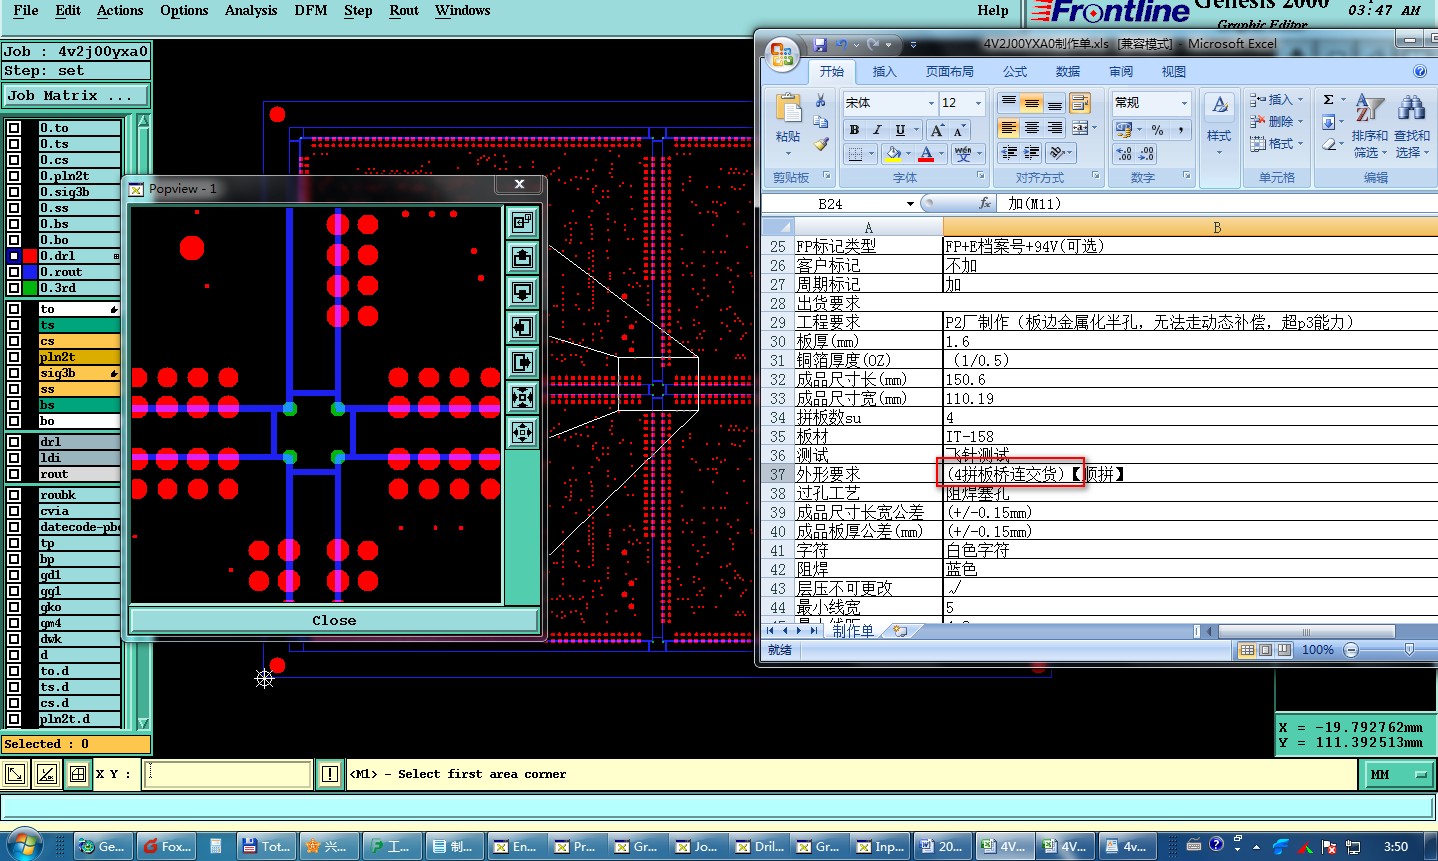Click the Popview zoom-in arrows icon
1438x861 pixels.
click(x=522, y=397)
